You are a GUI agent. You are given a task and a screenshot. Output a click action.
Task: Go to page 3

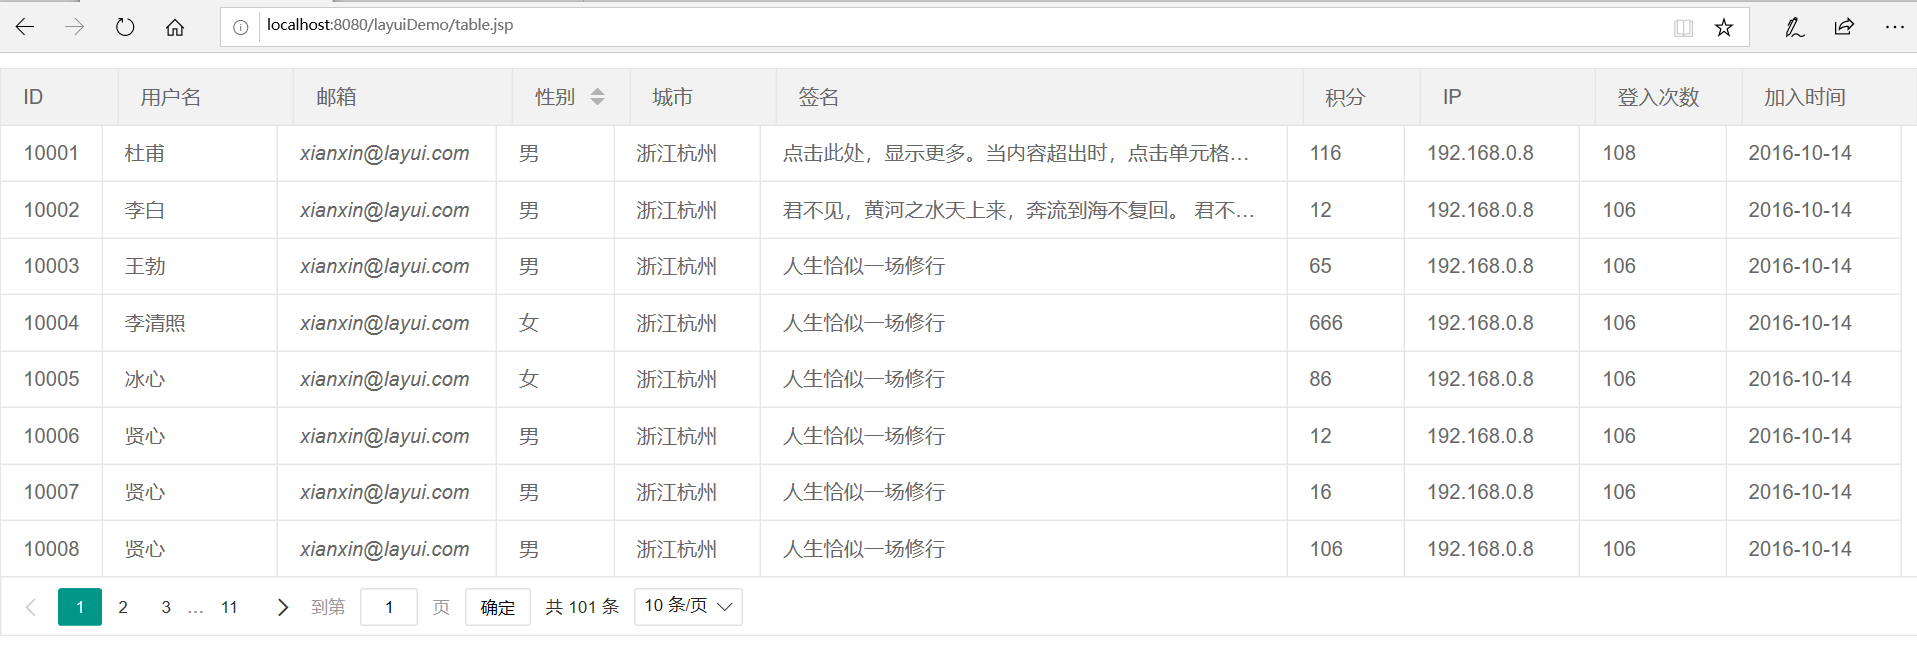(166, 607)
